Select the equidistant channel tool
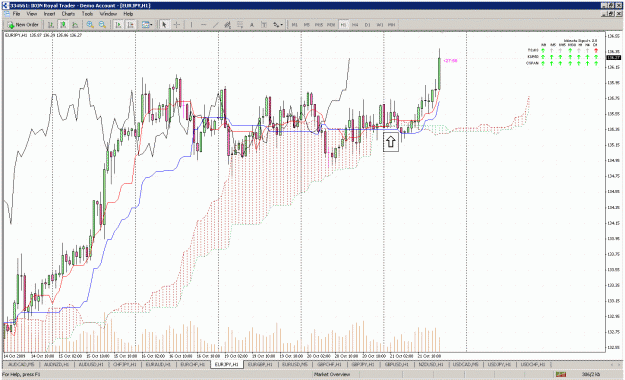 [228, 25]
